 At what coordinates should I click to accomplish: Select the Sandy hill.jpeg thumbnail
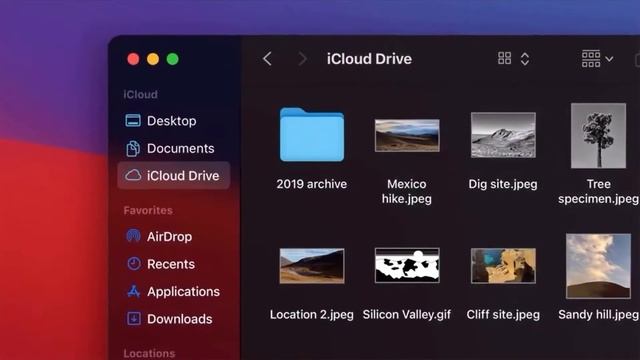point(598,266)
